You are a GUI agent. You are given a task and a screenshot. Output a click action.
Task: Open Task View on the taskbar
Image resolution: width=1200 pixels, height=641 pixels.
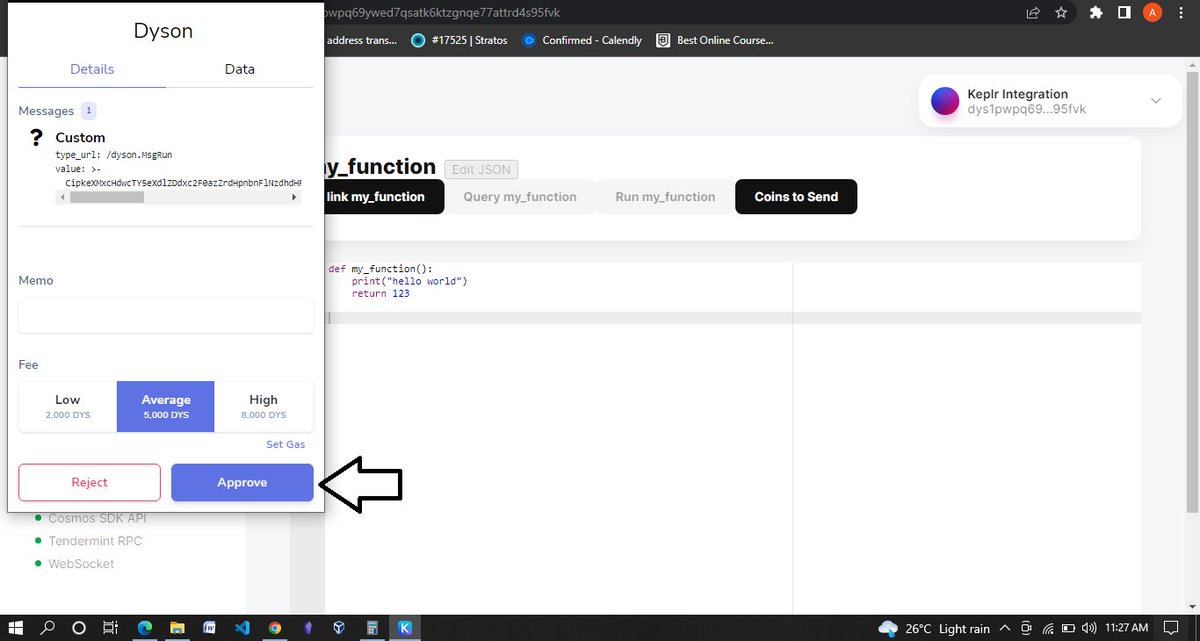(x=112, y=628)
